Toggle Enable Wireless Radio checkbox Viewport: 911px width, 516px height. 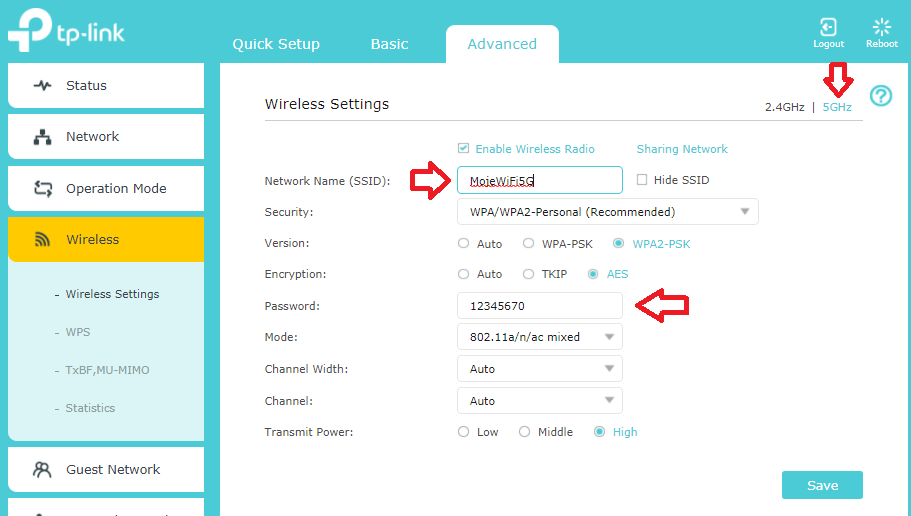point(464,149)
